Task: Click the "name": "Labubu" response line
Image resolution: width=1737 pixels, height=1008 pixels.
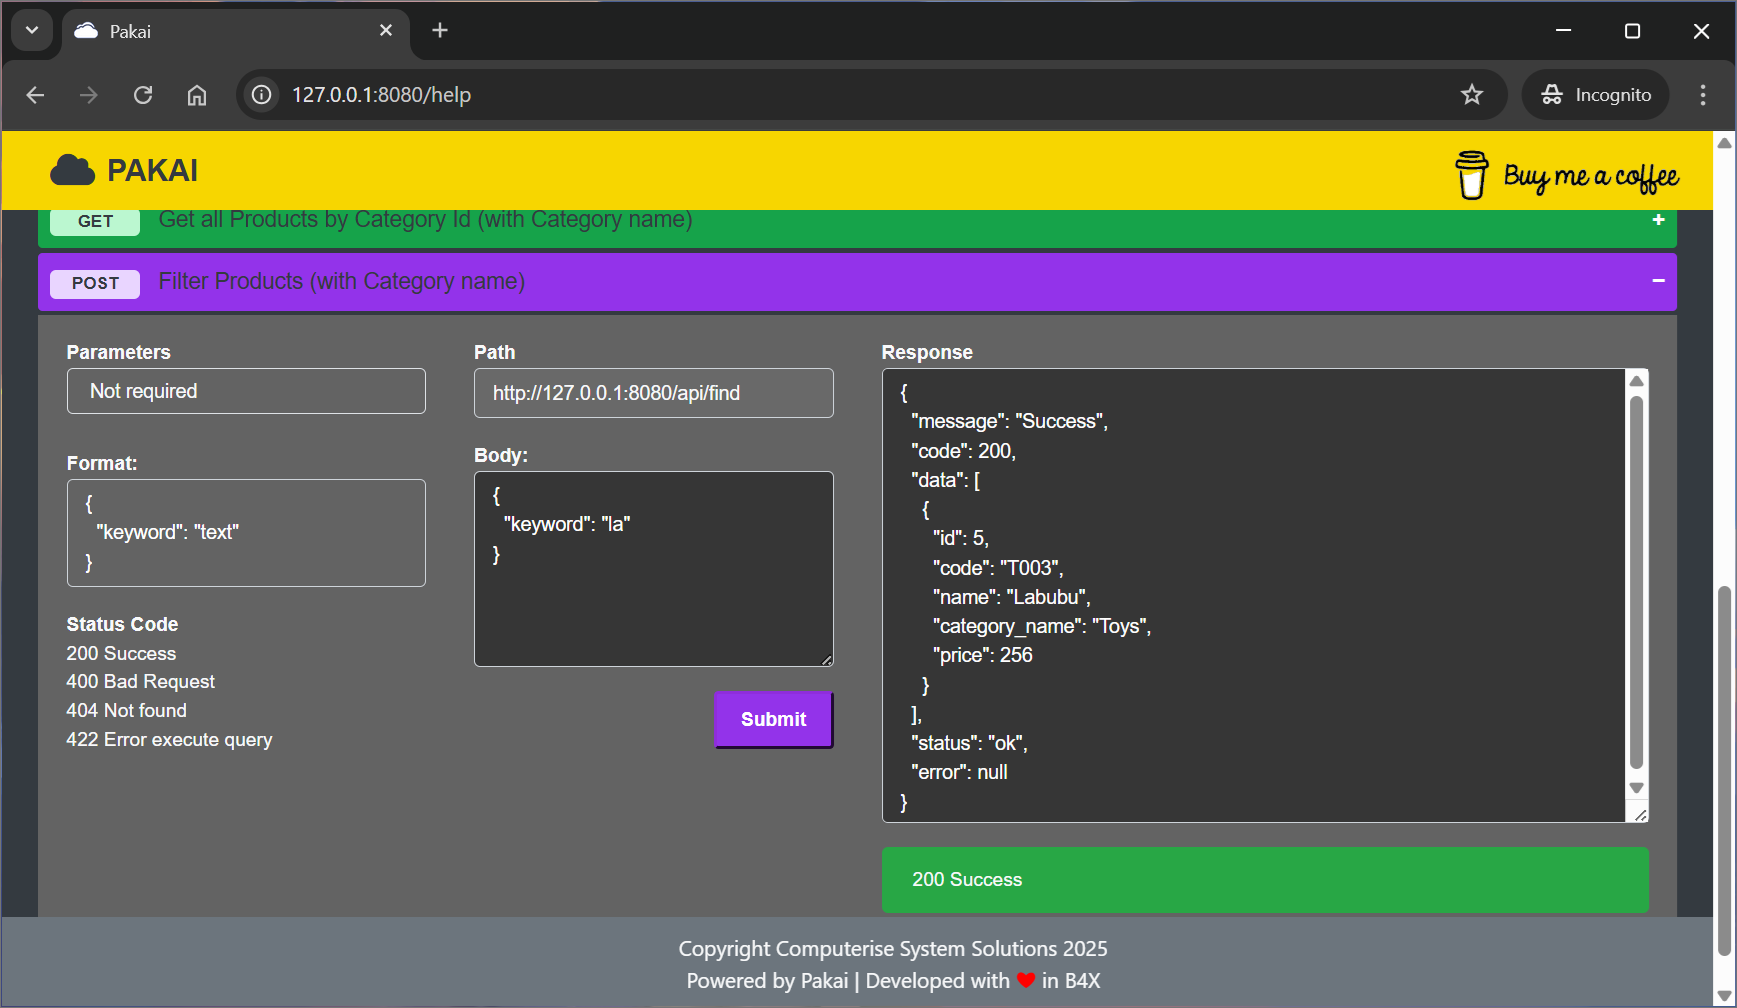Action: pos(1012,597)
